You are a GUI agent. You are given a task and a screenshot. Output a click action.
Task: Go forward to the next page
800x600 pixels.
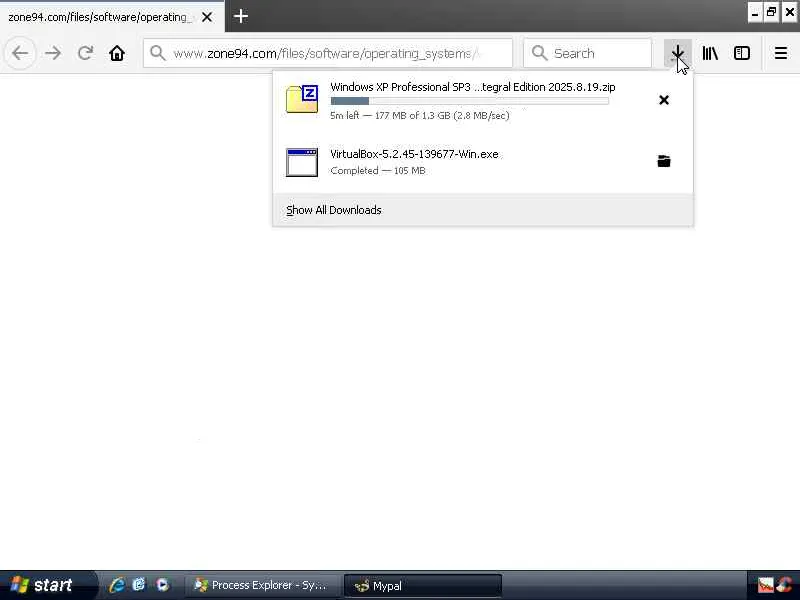click(53, 53)
